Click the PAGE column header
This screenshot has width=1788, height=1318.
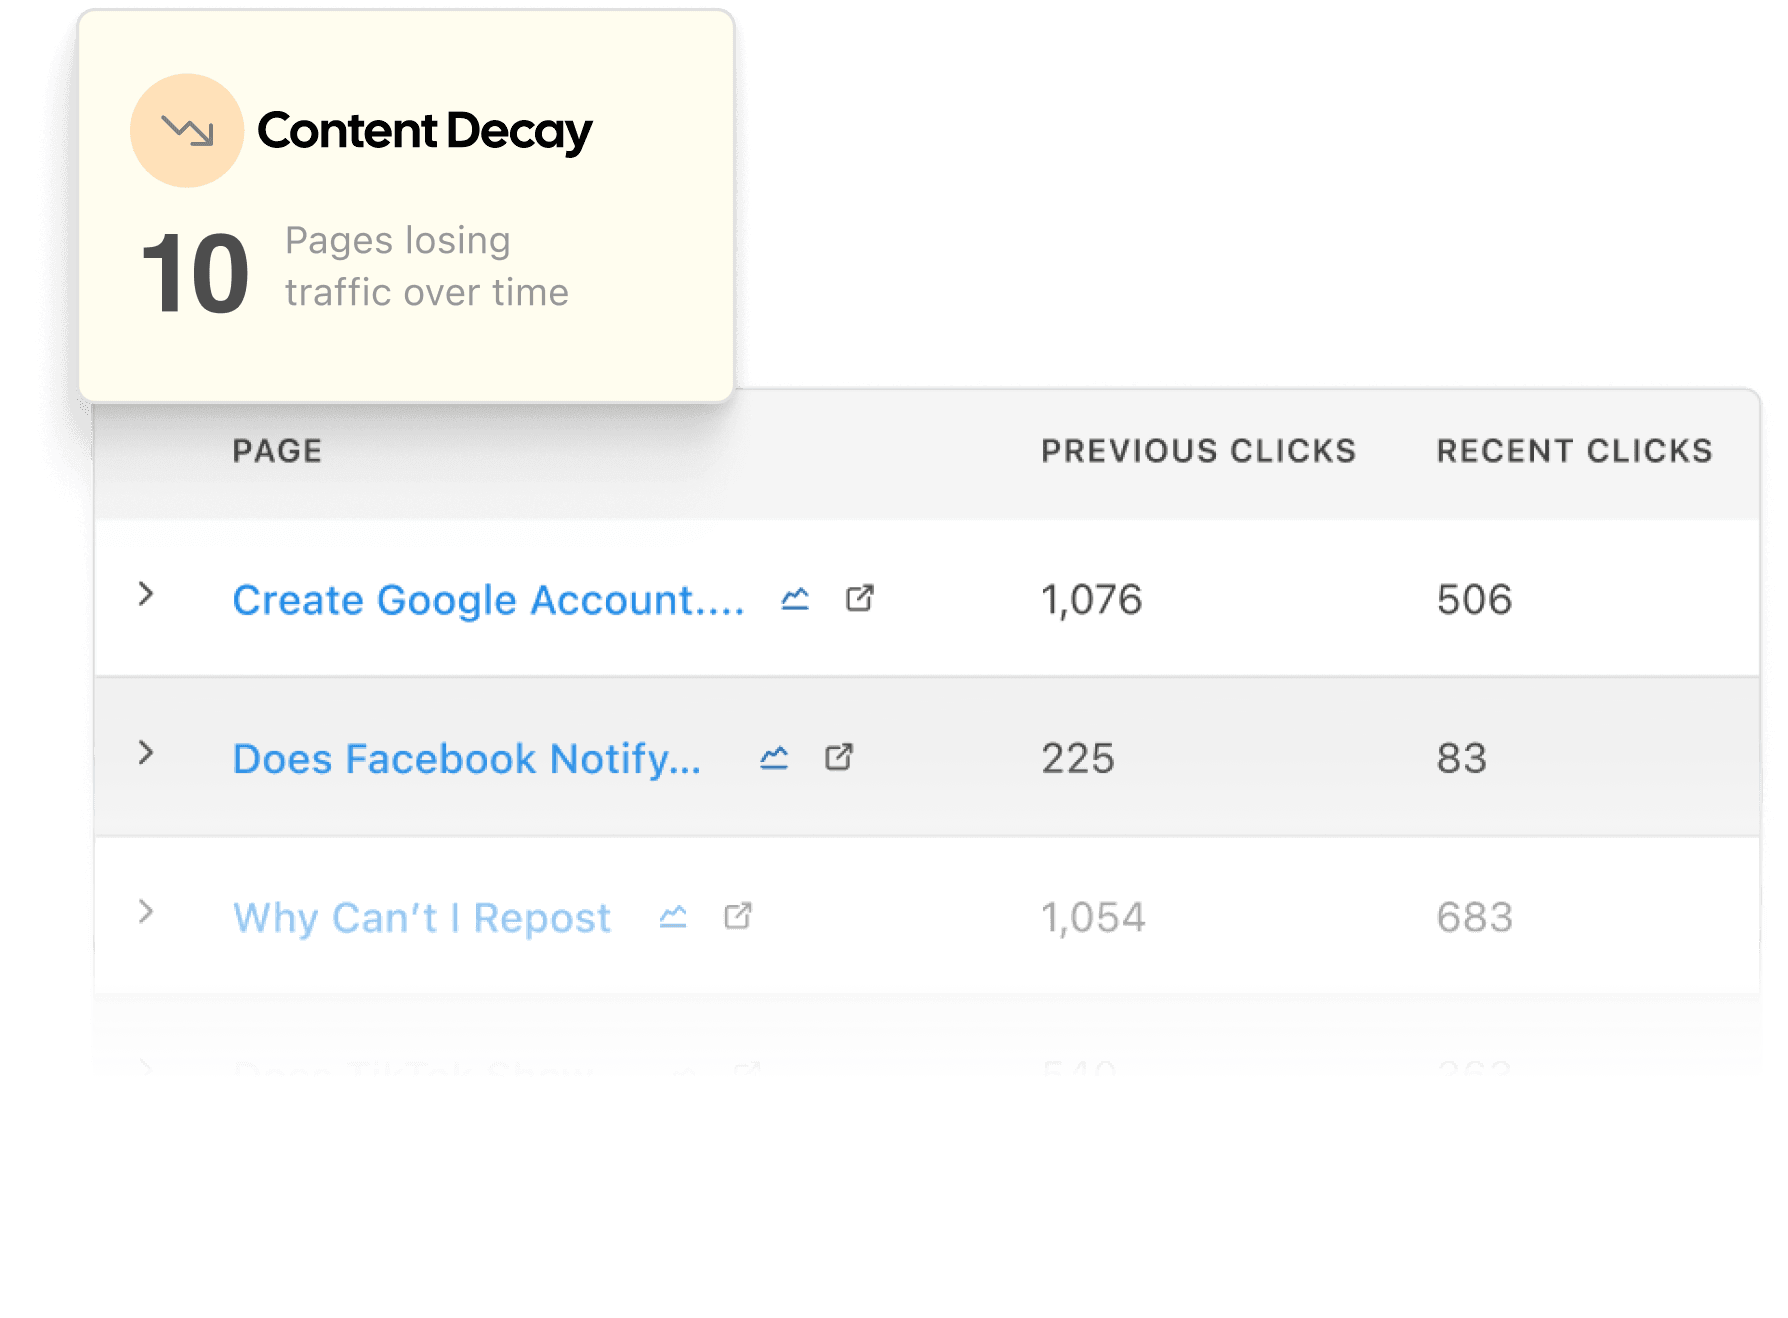(x=277, y=451)
